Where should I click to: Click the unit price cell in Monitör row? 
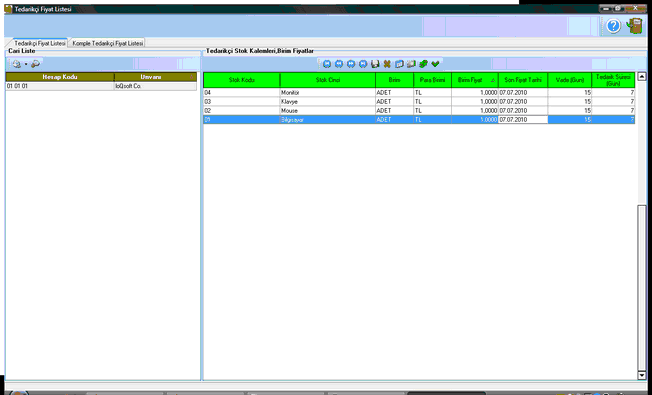click(475, 93)
